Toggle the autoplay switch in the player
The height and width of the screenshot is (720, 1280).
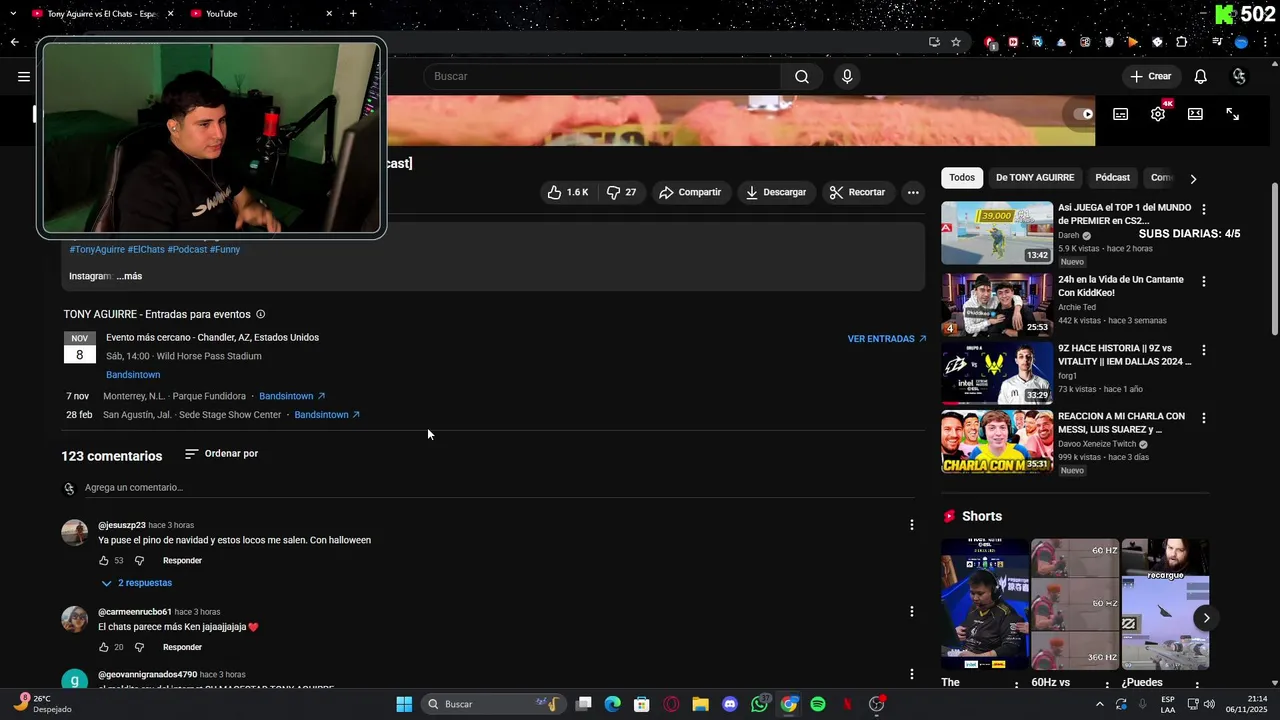1083,114
